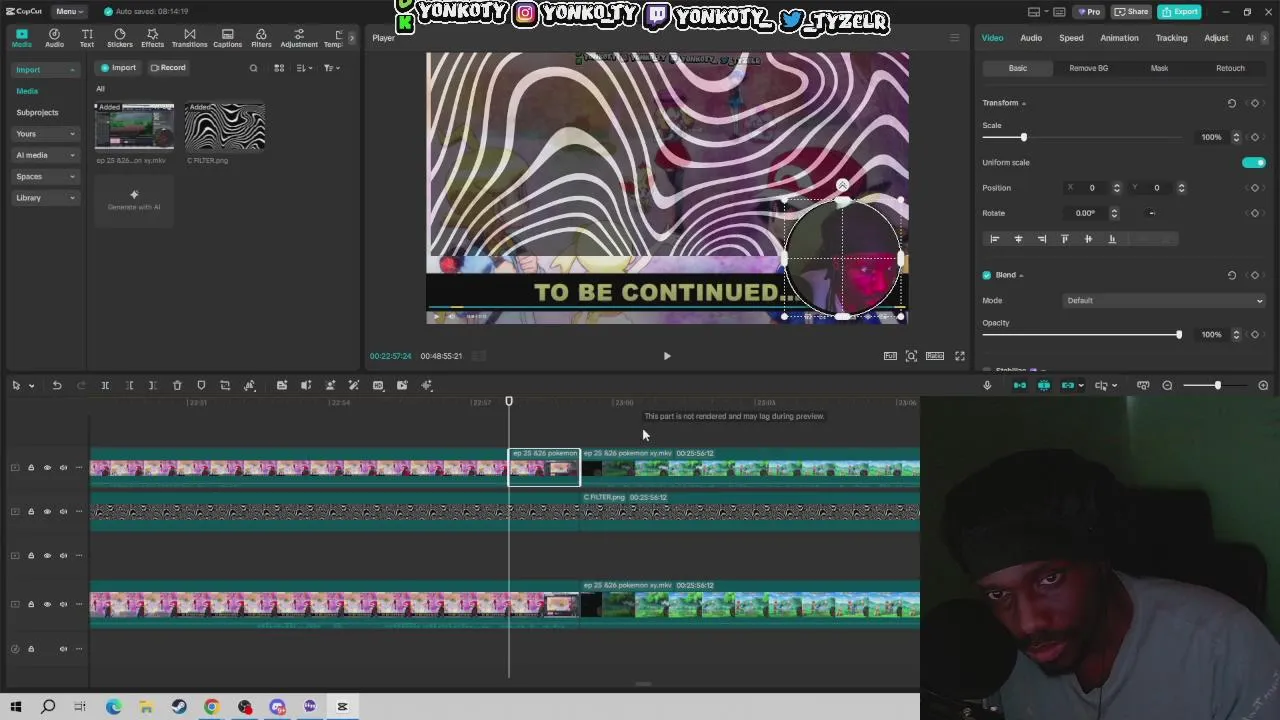Click the Record button in media panel

pos(168,68)
